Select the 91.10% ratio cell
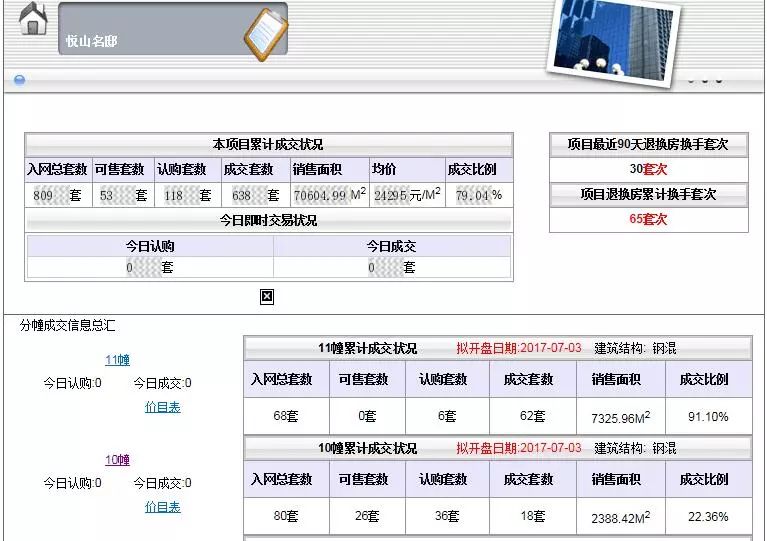 (708, 416)
